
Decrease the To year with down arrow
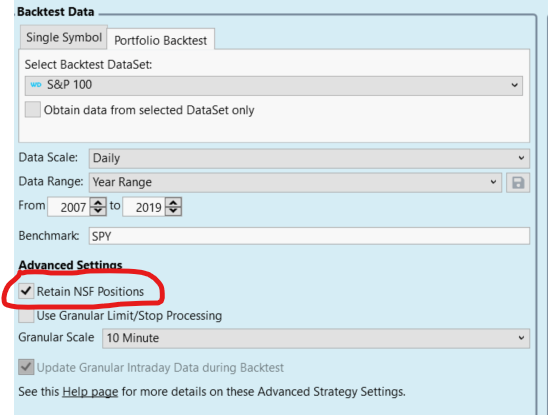173,211
